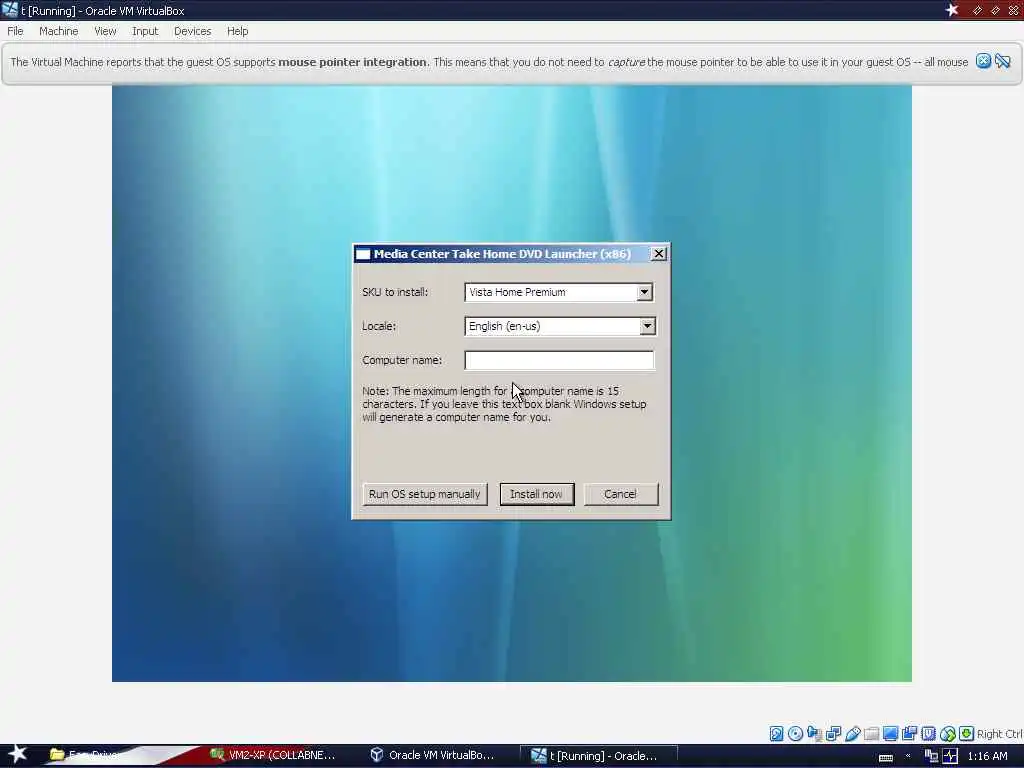The width and height of the screenshot is (1024, 768).
Task: Click the Computer name text field
Action: tap(559, 360)
